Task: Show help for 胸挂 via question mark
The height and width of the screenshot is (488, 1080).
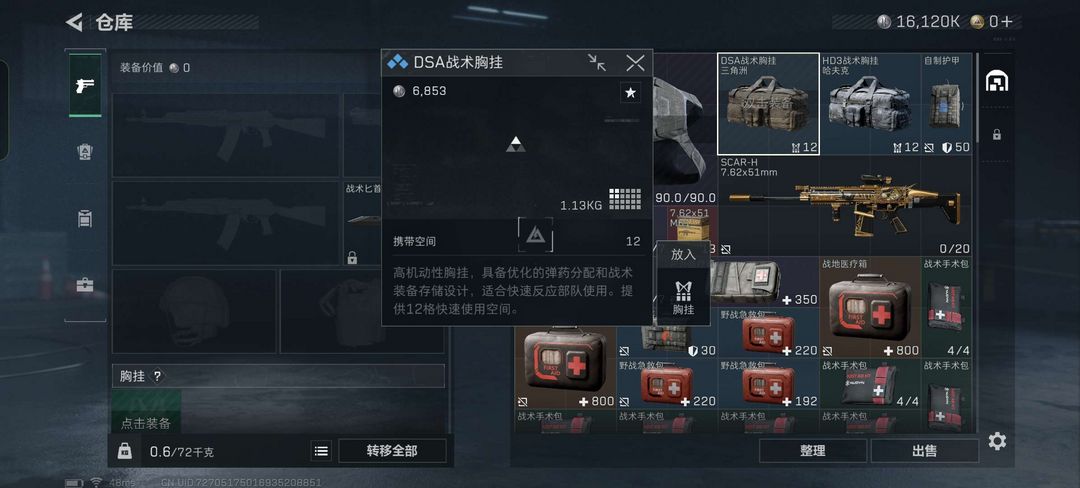Action: [x=158, y=376]
